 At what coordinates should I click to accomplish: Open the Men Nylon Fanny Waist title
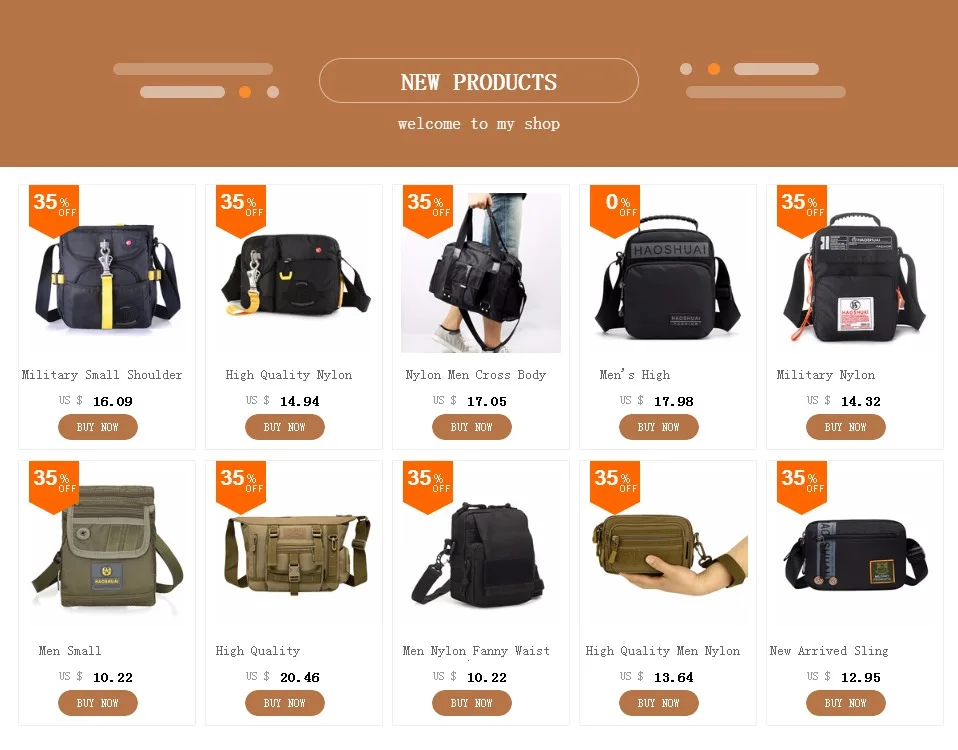tap(476, 651)
